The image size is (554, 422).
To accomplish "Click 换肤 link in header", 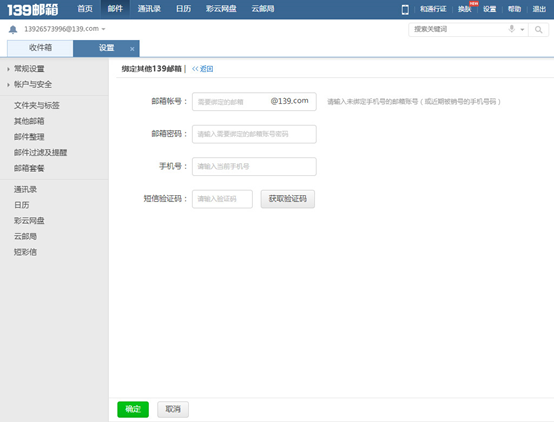I will [465, 9].
